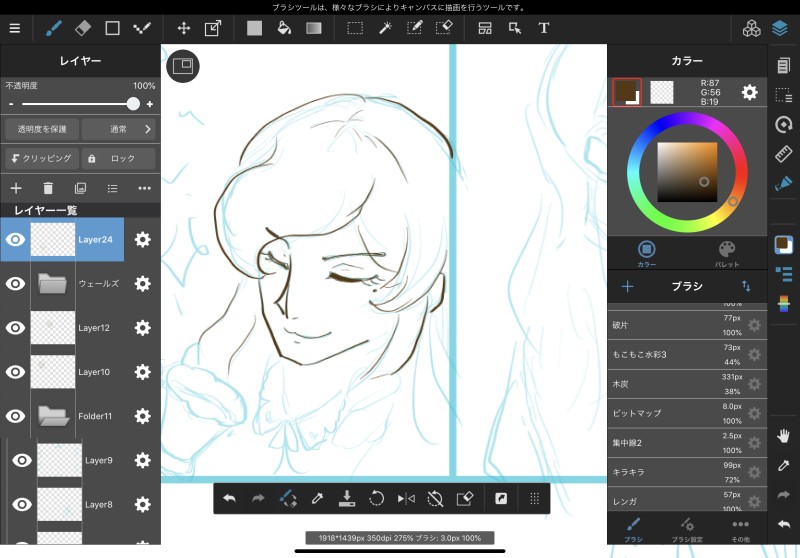Open the navigator window button on canvas

tap(183, 66)
